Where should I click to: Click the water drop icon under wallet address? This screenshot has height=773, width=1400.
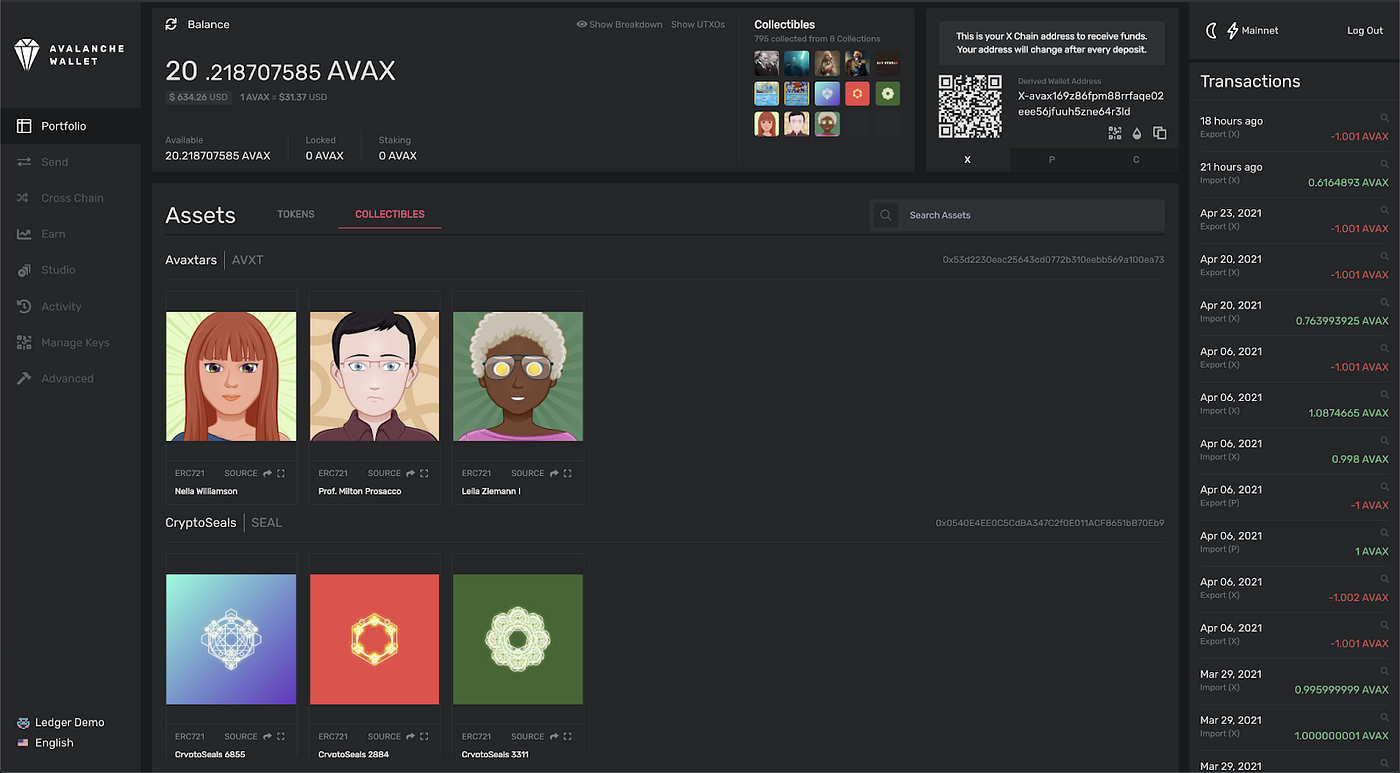tap(1137, 133)
